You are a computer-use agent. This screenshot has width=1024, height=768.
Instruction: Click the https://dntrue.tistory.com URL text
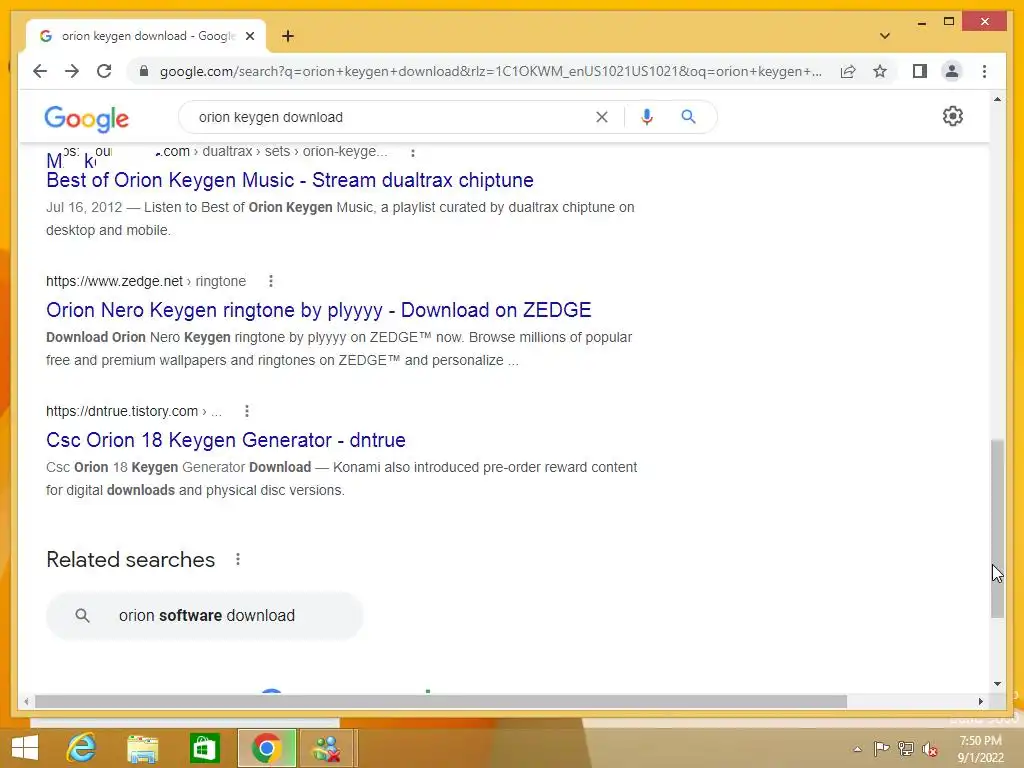(x=122, y=411)
